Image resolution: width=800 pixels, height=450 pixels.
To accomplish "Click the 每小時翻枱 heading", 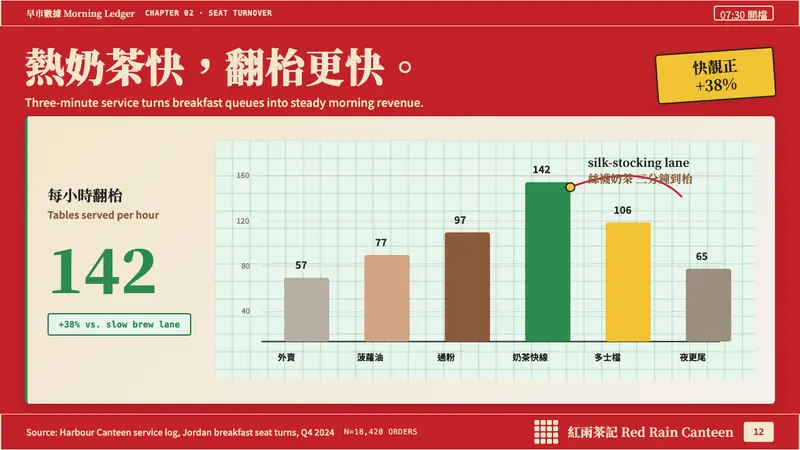I will click(x=85, y=195).
